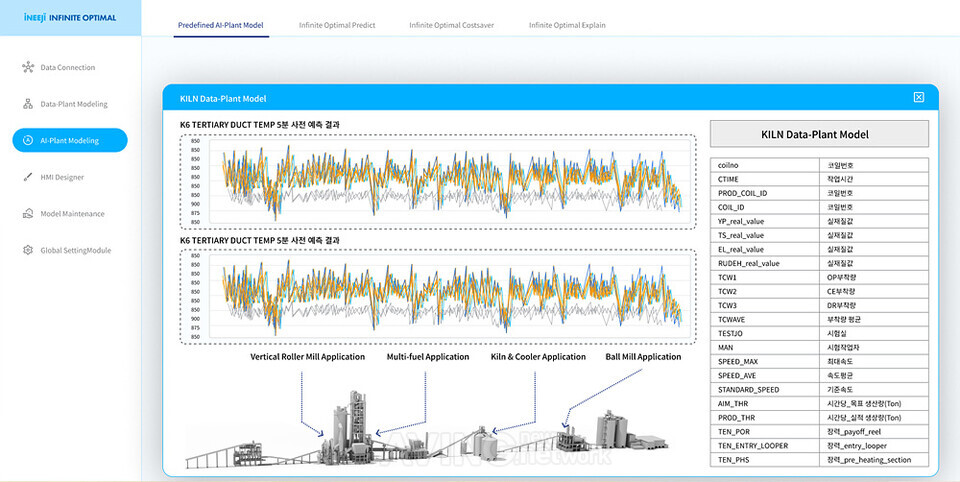Select the COIL_ID table cell
Viewport: 960px width, 482px height.
[765, 208]
